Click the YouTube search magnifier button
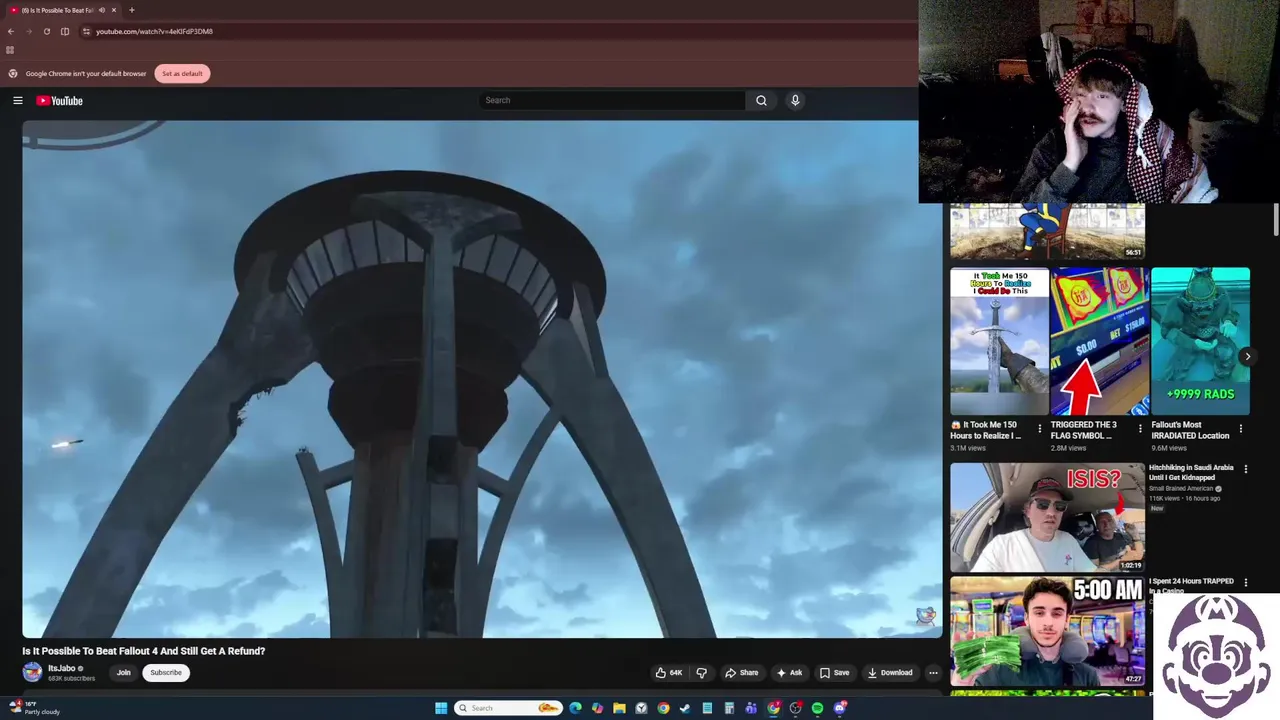The image size is (1280, 720). [761, 100]
